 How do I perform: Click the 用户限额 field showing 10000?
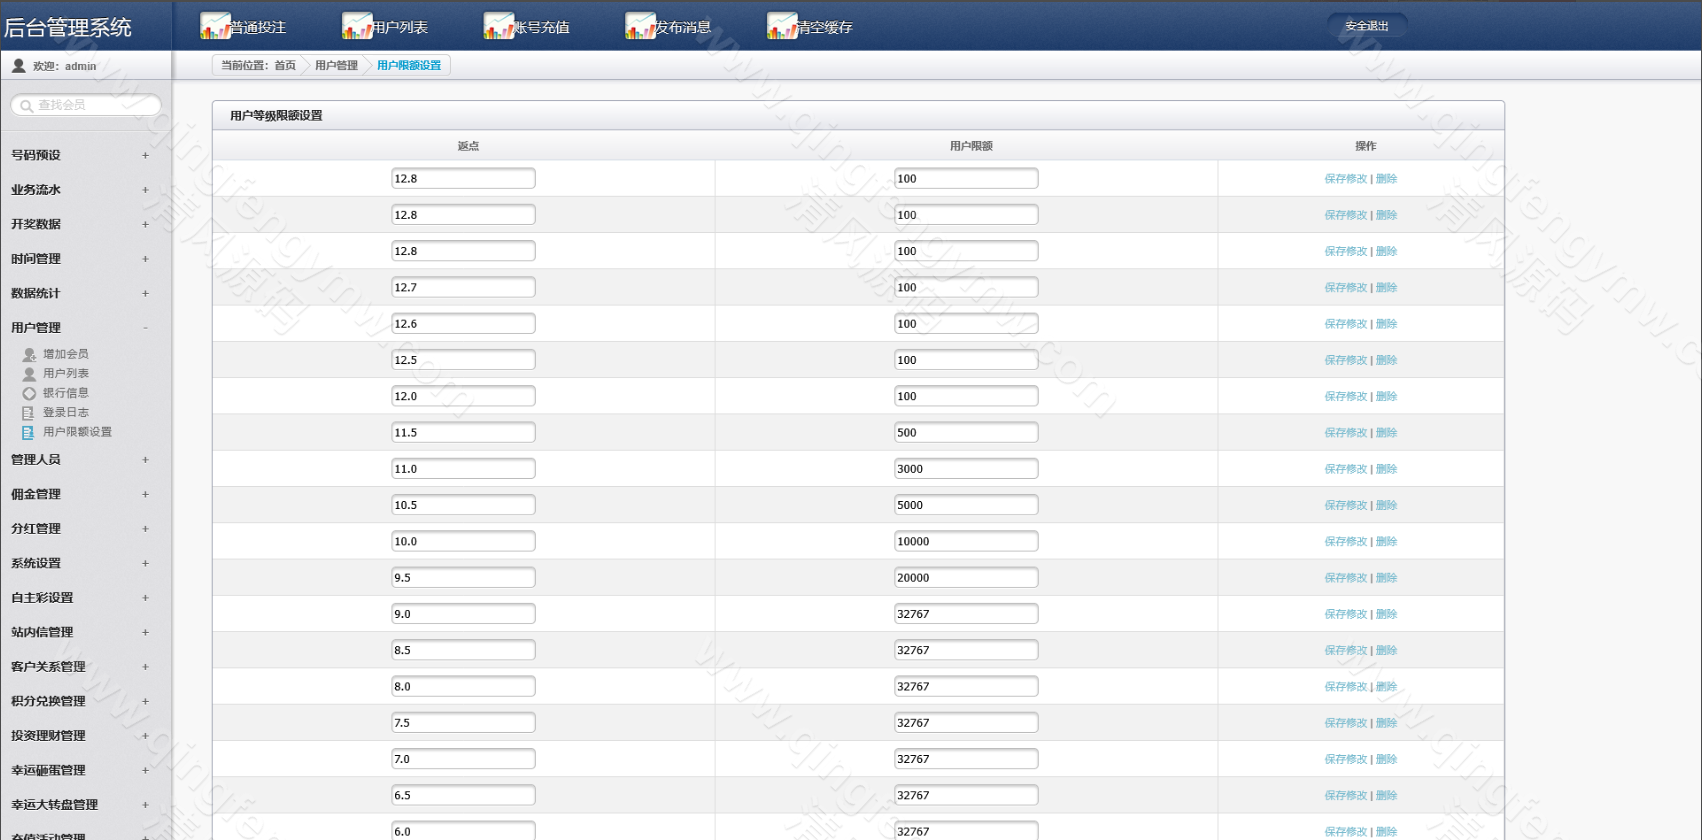(x=966, y=541)
